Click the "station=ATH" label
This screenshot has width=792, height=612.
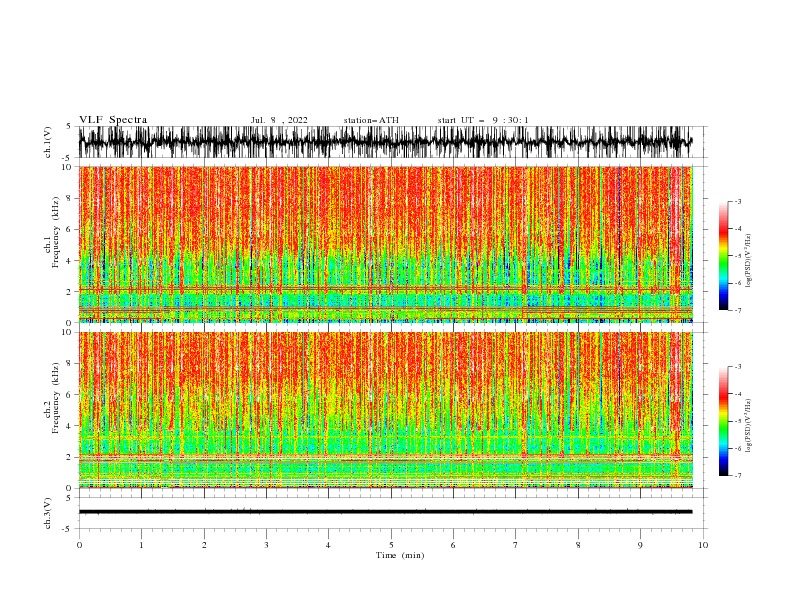[371, 120]
